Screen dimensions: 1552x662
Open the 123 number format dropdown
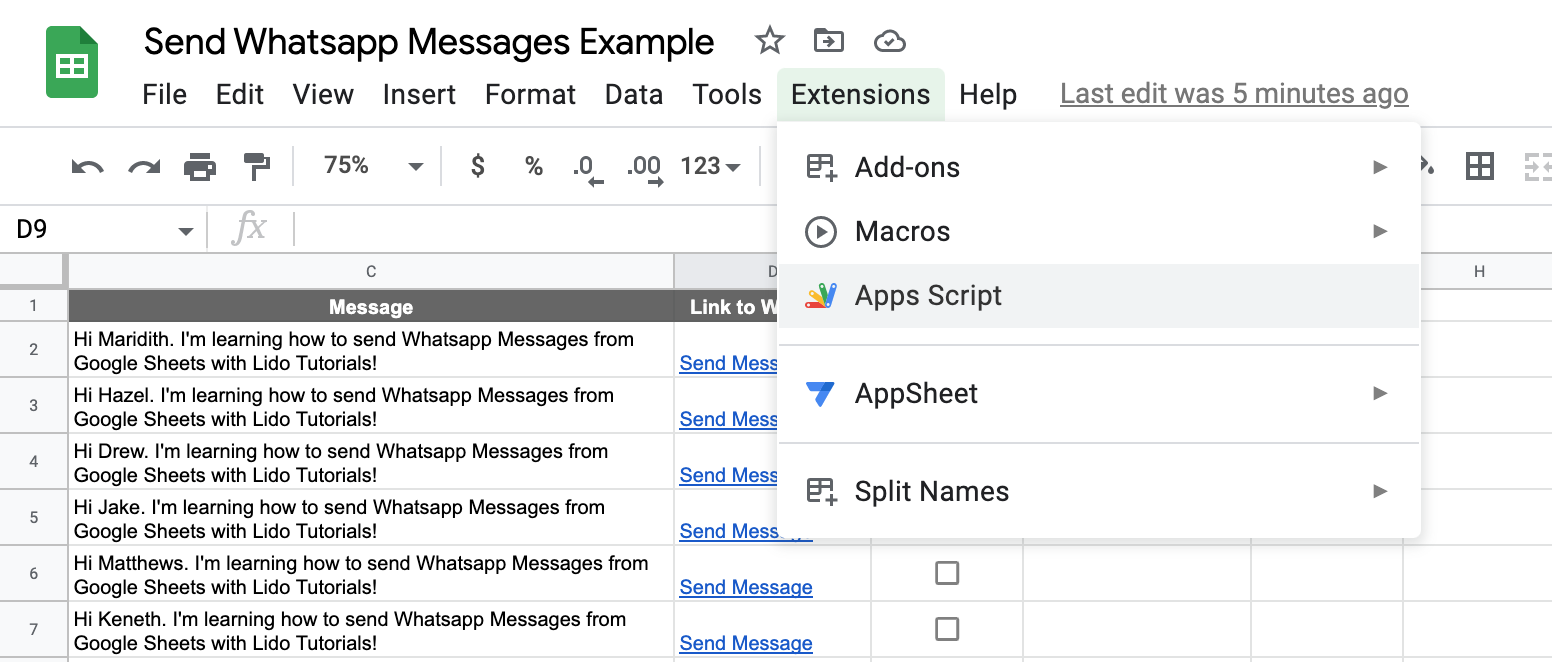pyautogui.click(x=710, y=166)
